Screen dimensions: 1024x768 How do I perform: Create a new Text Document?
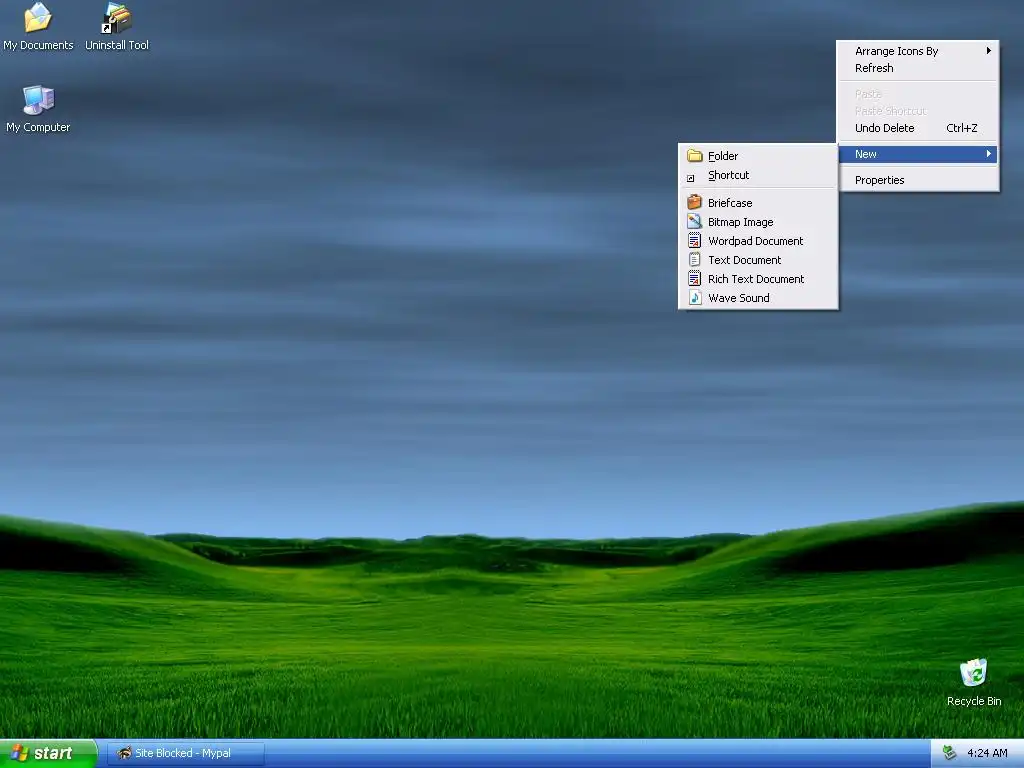758,259
